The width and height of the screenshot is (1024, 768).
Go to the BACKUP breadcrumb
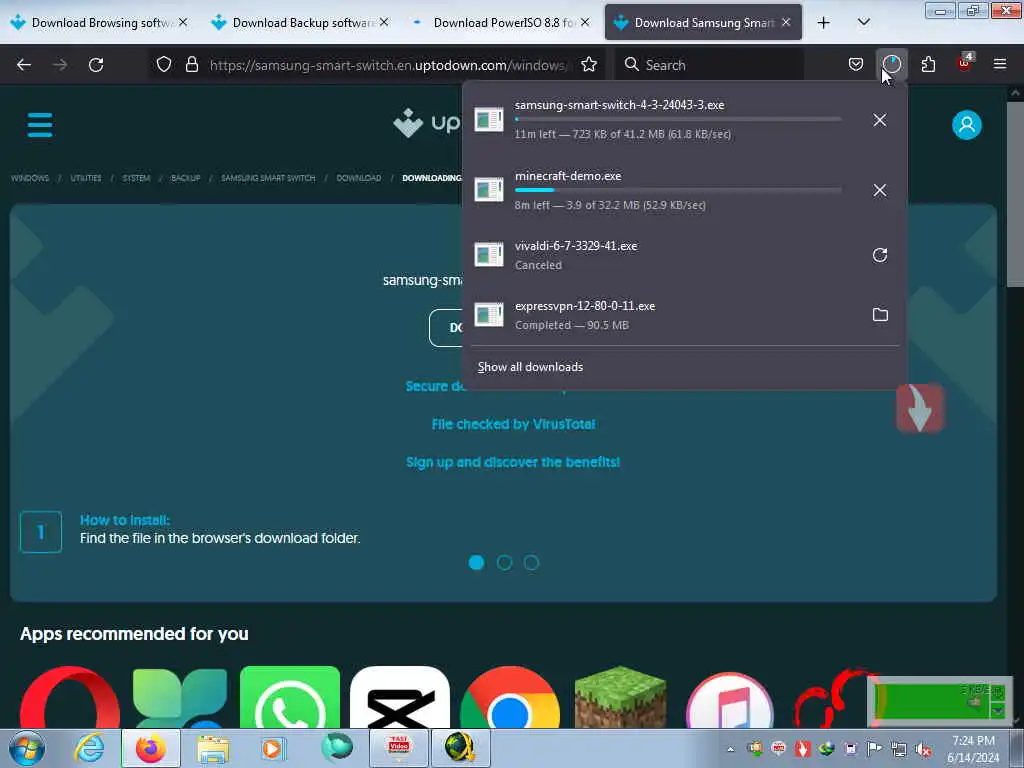pyautogui.click(x=185, y=178)
